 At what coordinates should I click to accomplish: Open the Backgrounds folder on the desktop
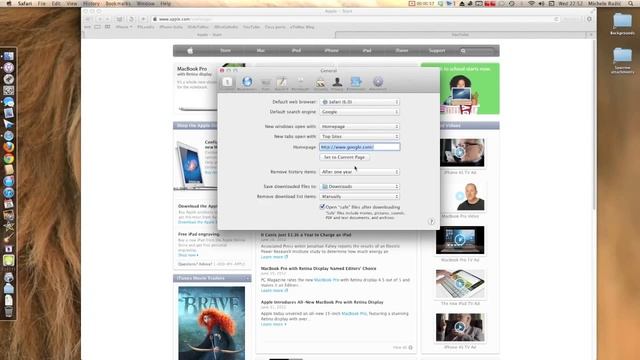[x=622, y=24]
